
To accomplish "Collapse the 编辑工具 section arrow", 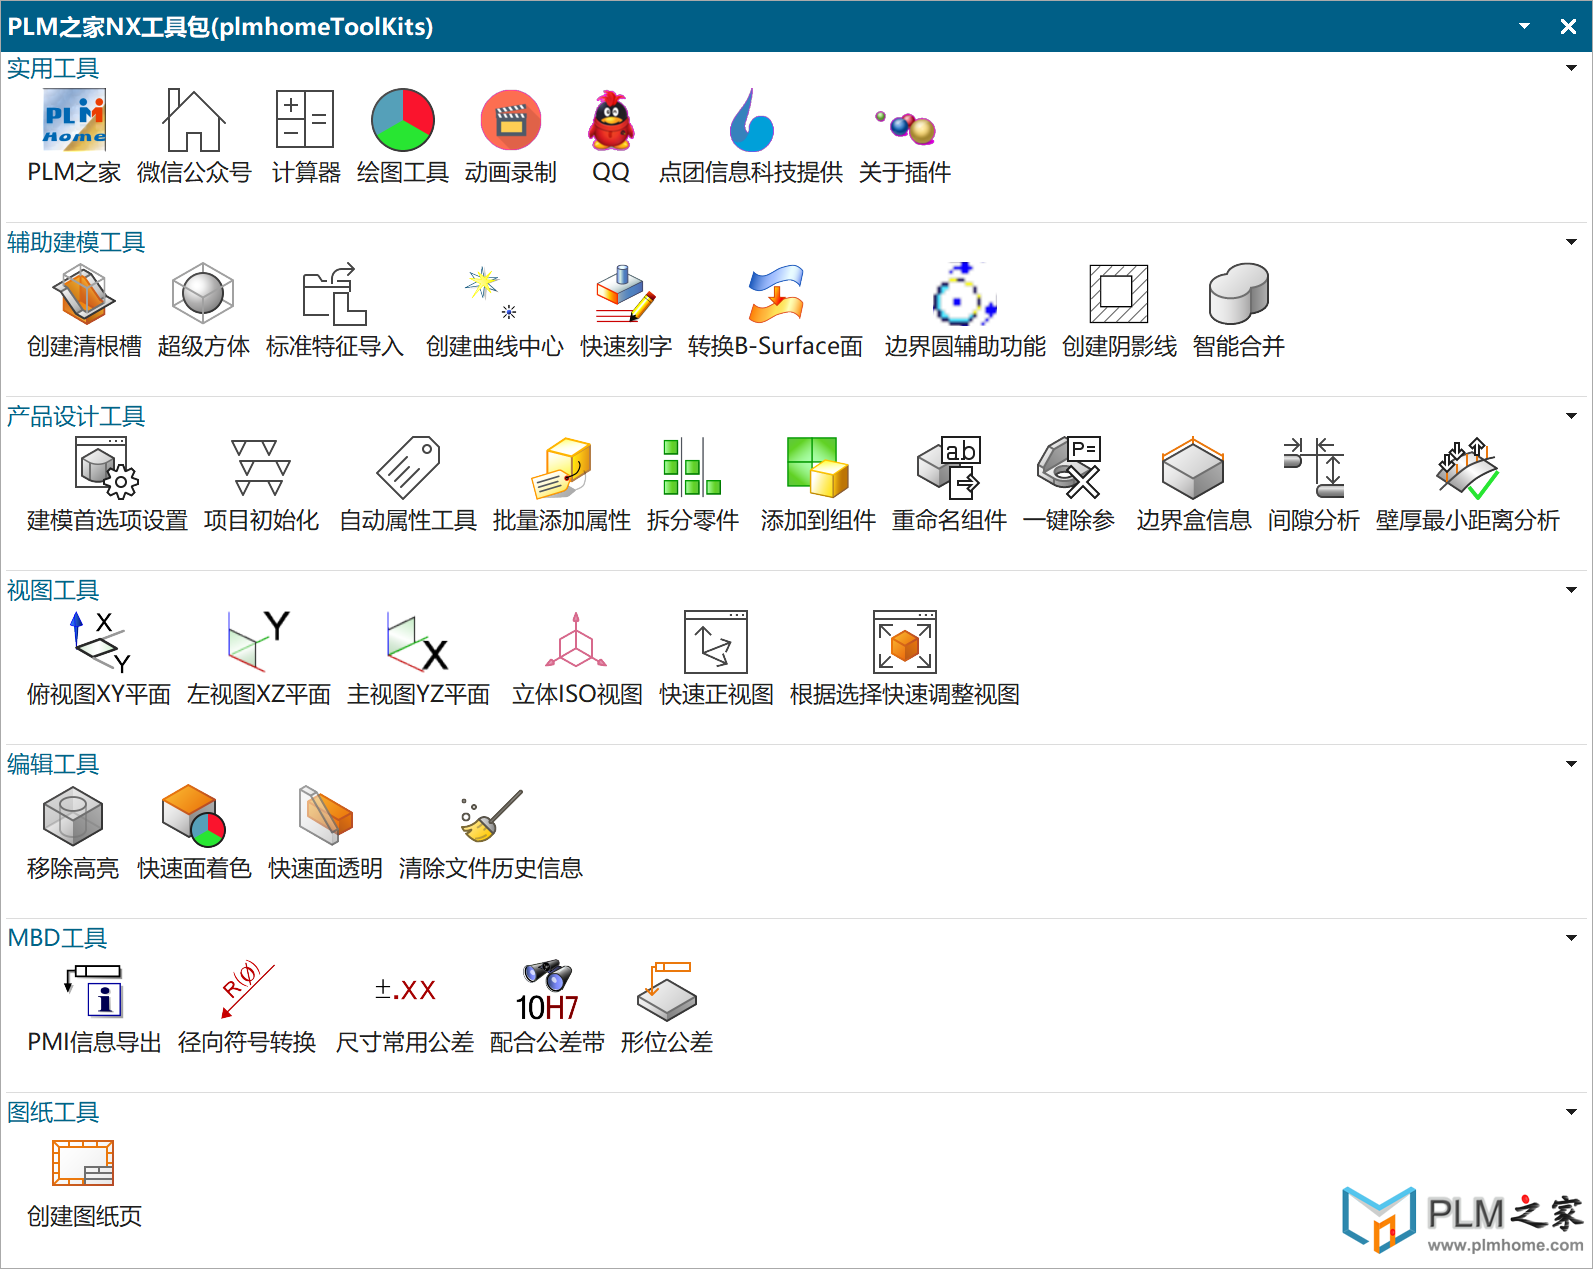I will pos(1571,764).
